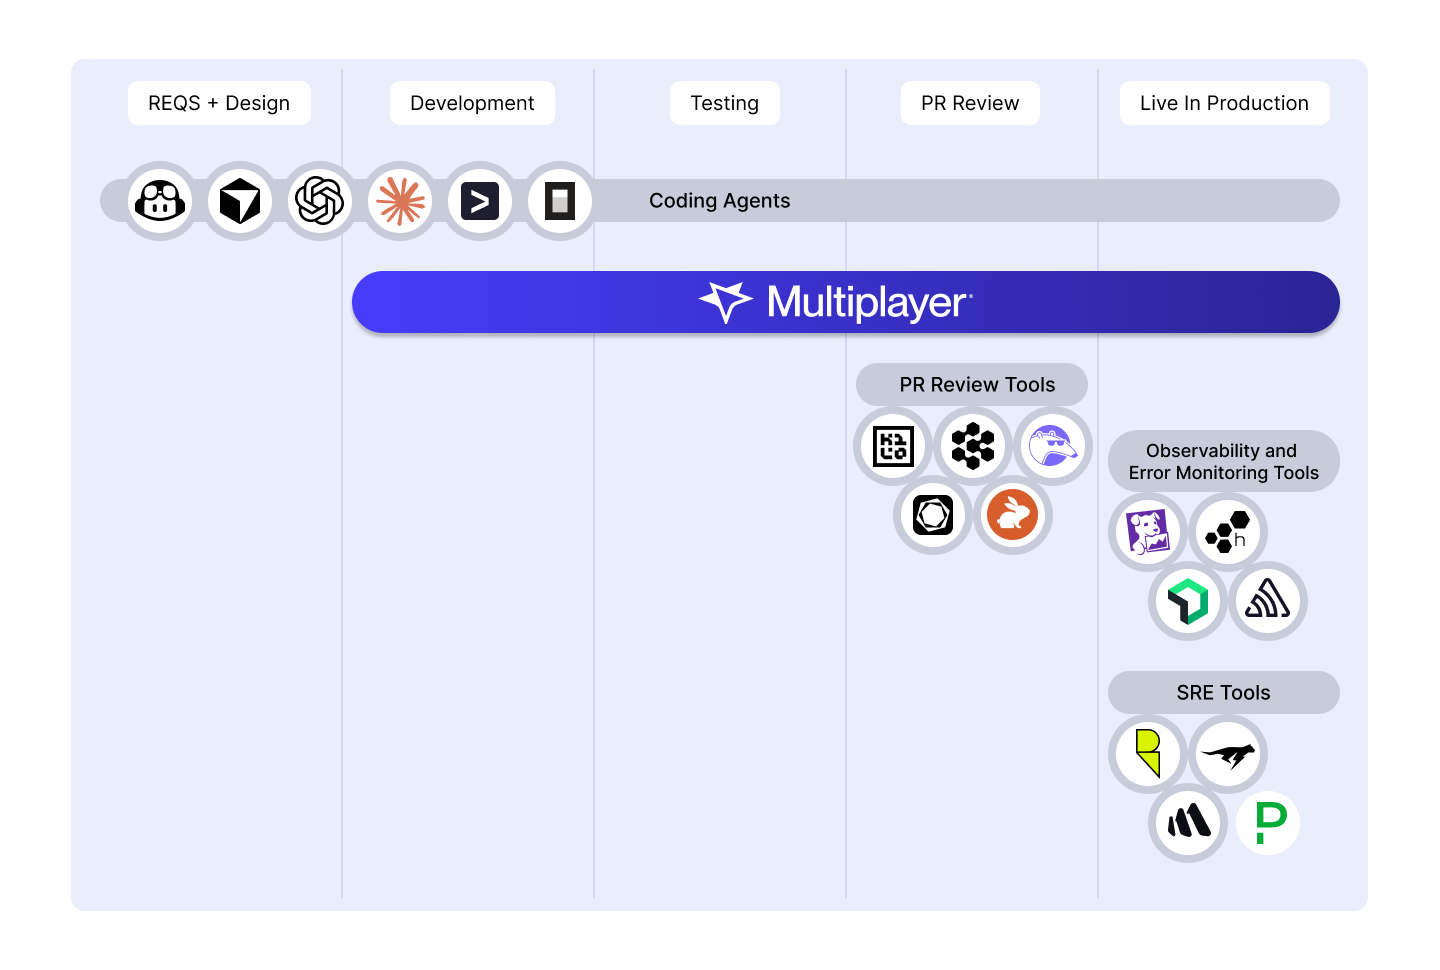Click Observability and Error Monitoring Tools heading
Viewport: 1440px width, 970px height.
click(x=1224, y=462)
